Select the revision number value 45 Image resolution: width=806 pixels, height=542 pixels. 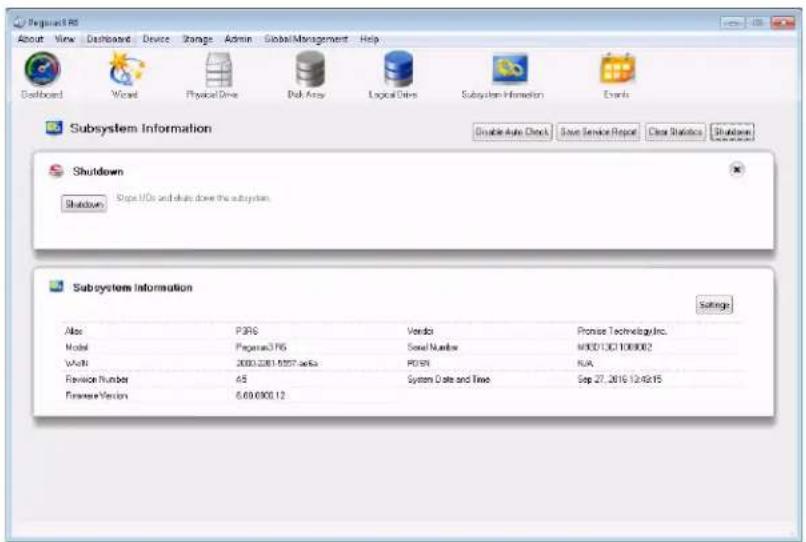pyautogui.click(x=241, y=380)
